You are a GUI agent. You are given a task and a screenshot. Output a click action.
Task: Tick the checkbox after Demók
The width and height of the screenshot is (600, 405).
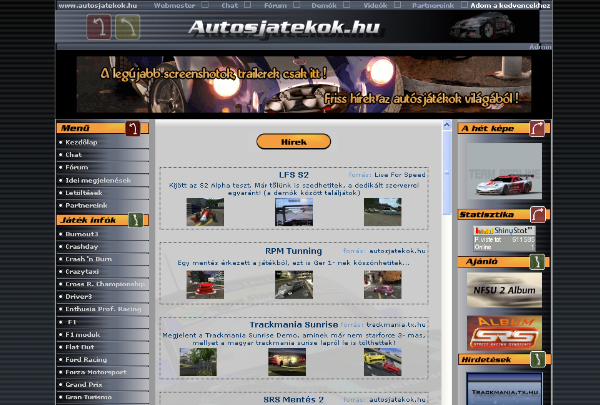347,5
